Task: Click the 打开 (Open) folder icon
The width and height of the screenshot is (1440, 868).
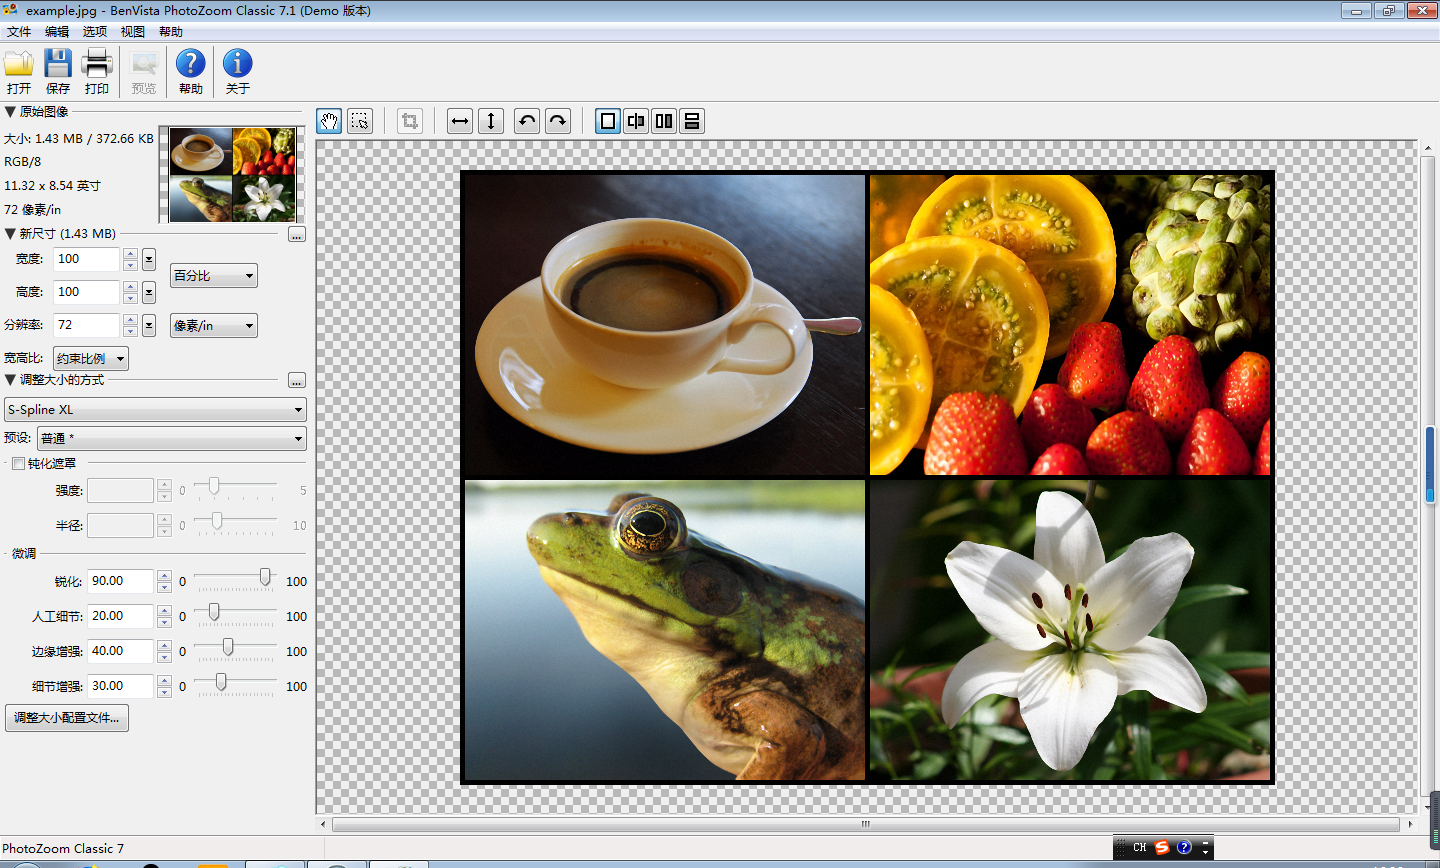Action: (x=19, y=63)
